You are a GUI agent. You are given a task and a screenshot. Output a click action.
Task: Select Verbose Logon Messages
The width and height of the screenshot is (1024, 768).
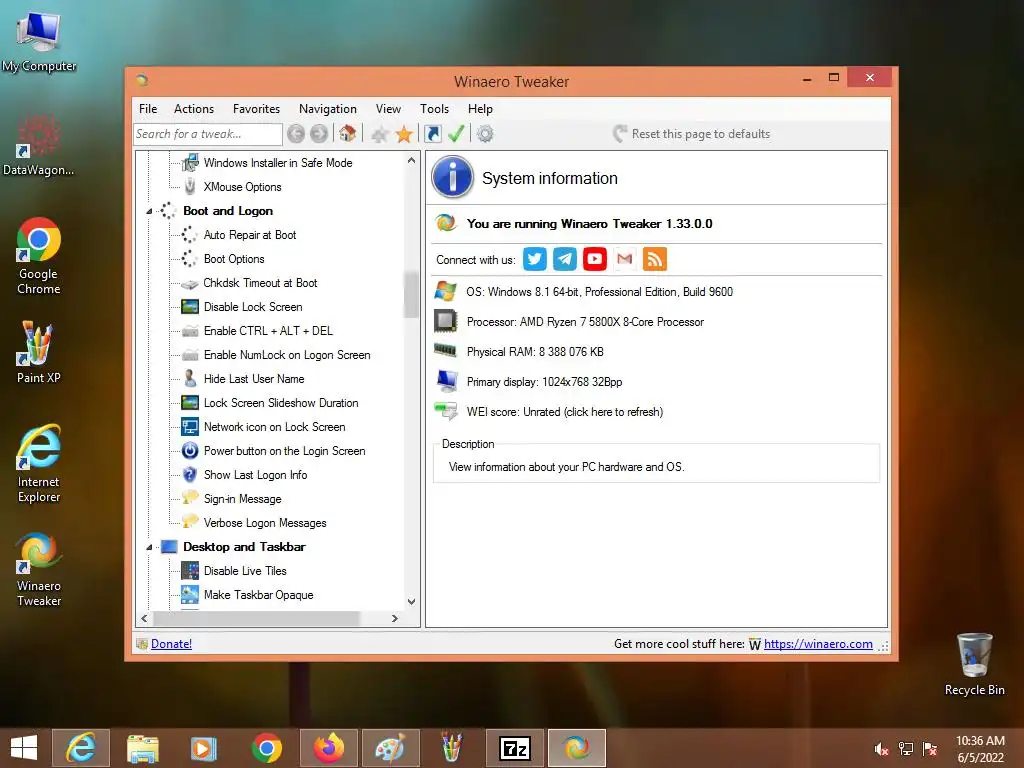(264, 523)
